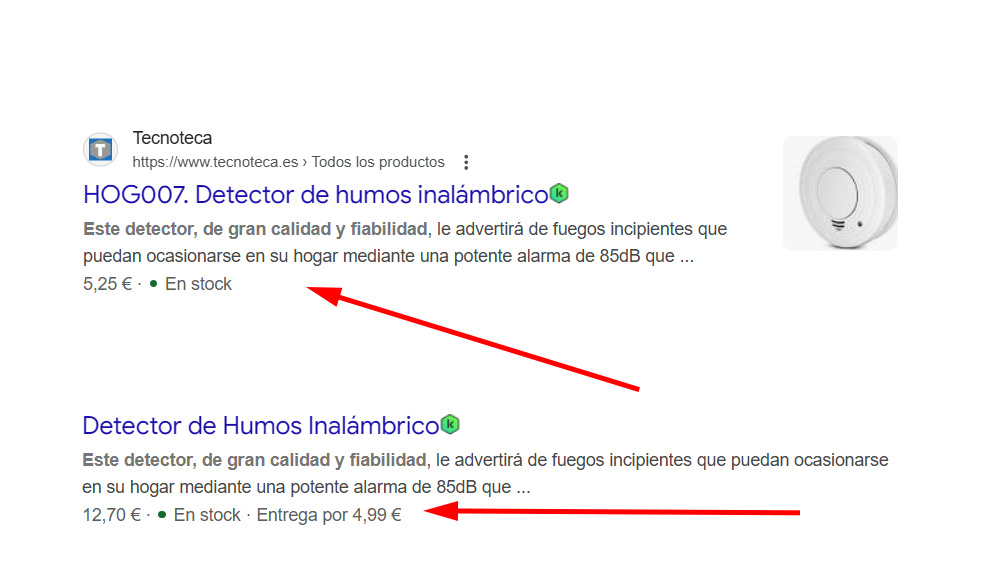Click the https://www.tecnoteca.es URL text
1004x564 pixels.
tap(215, 162)
